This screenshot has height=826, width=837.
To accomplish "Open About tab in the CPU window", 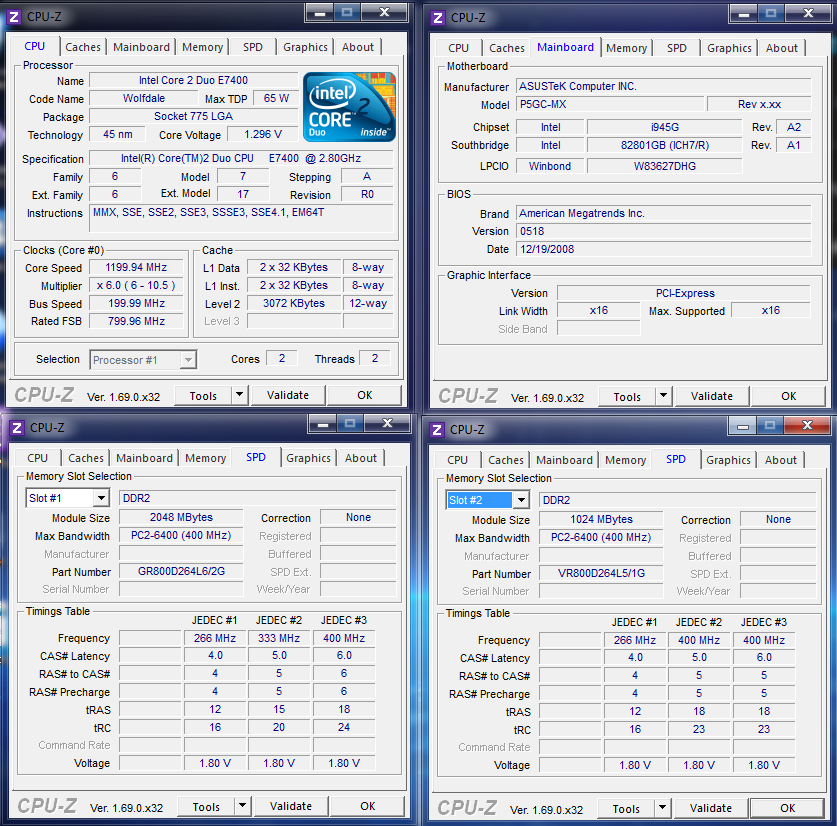I will coord(358,47).
